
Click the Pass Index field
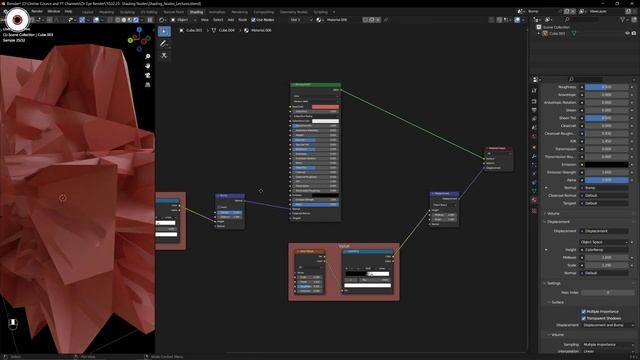607,292
